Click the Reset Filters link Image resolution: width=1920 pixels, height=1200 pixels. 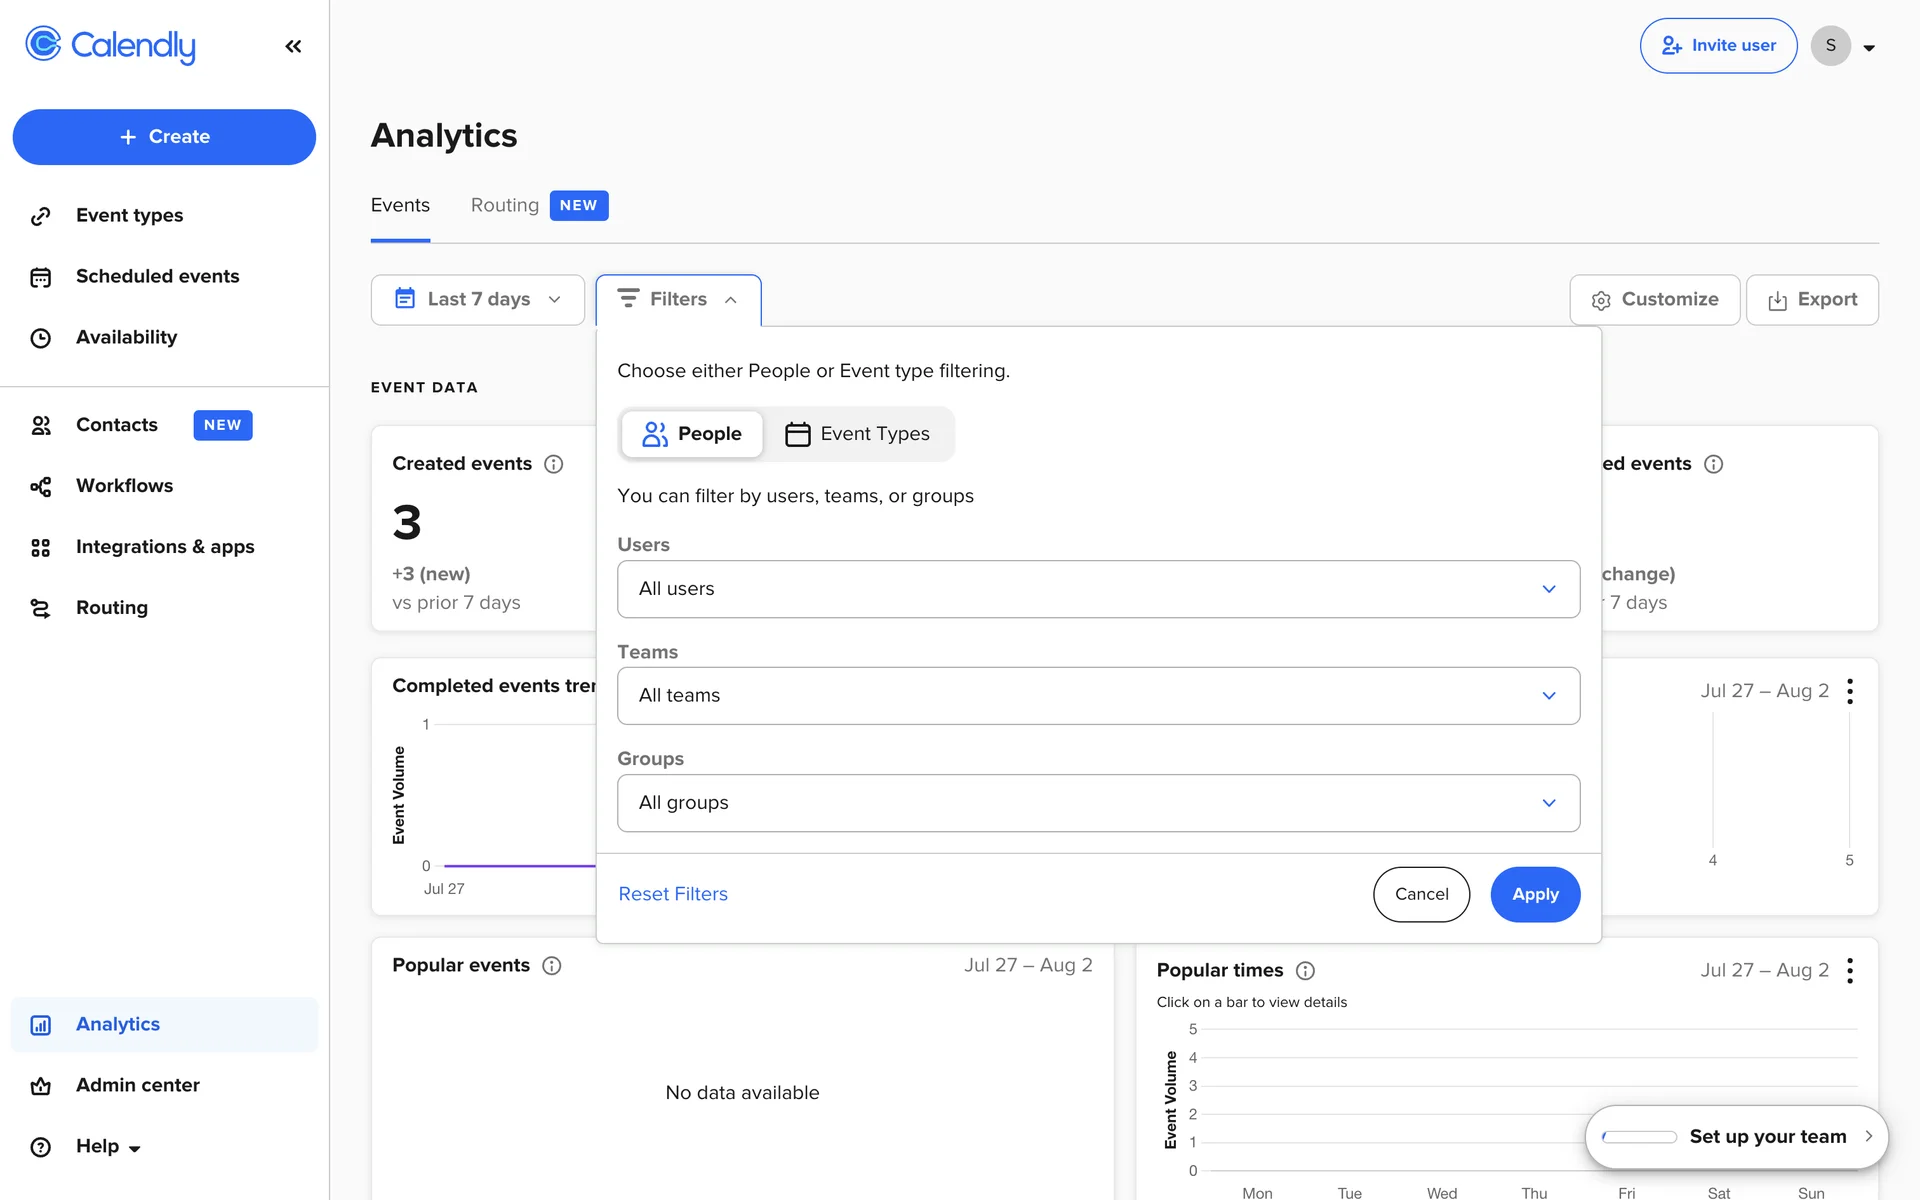pyautogui.click(x=673, y=894)
